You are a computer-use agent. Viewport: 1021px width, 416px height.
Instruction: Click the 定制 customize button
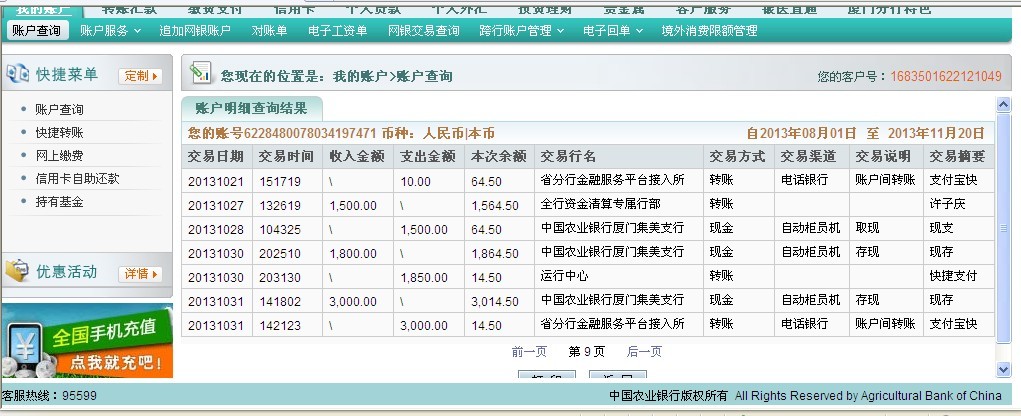[x=139, y=76]
